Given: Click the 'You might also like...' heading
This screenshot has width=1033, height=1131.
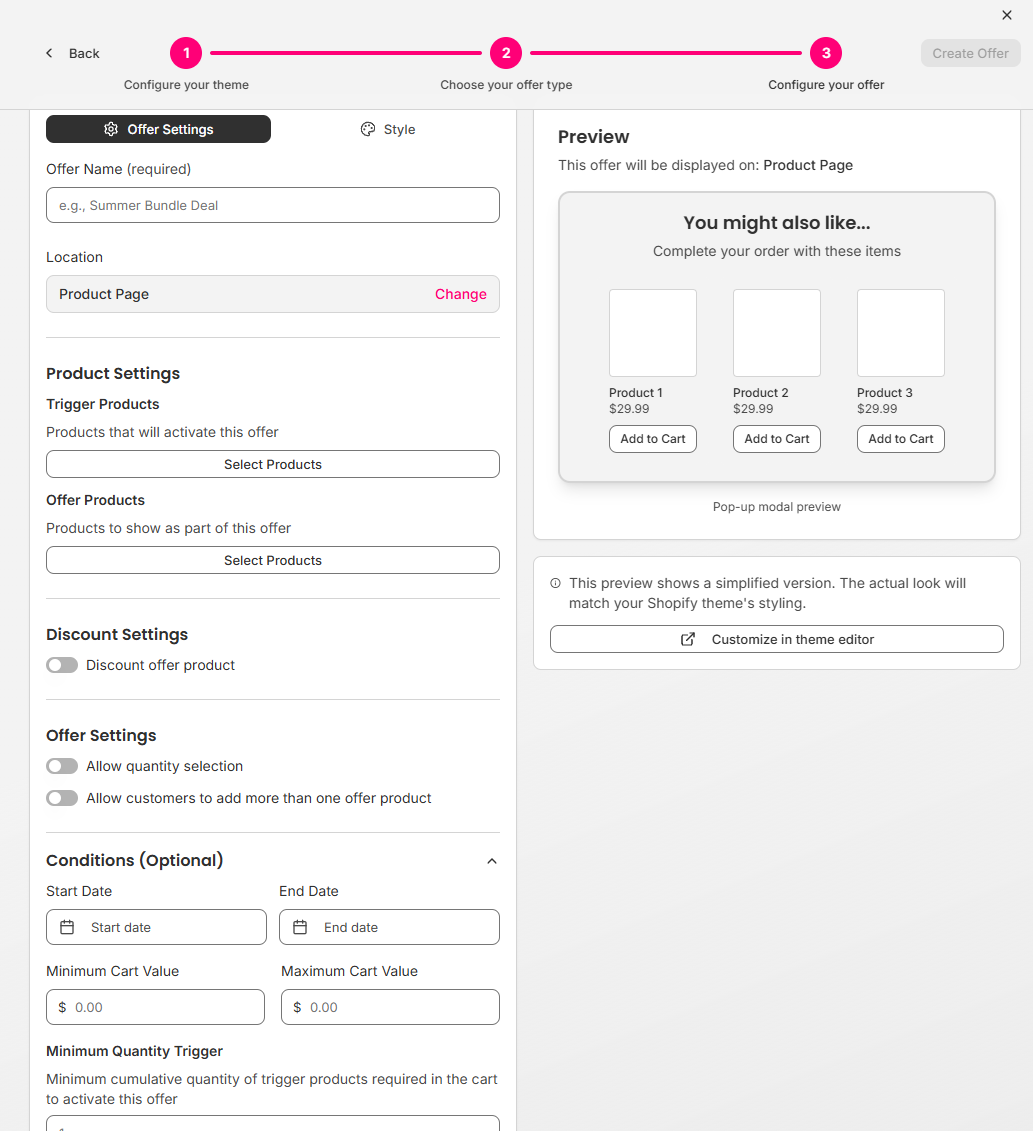Looking at the screenshot, I should 777,223.
